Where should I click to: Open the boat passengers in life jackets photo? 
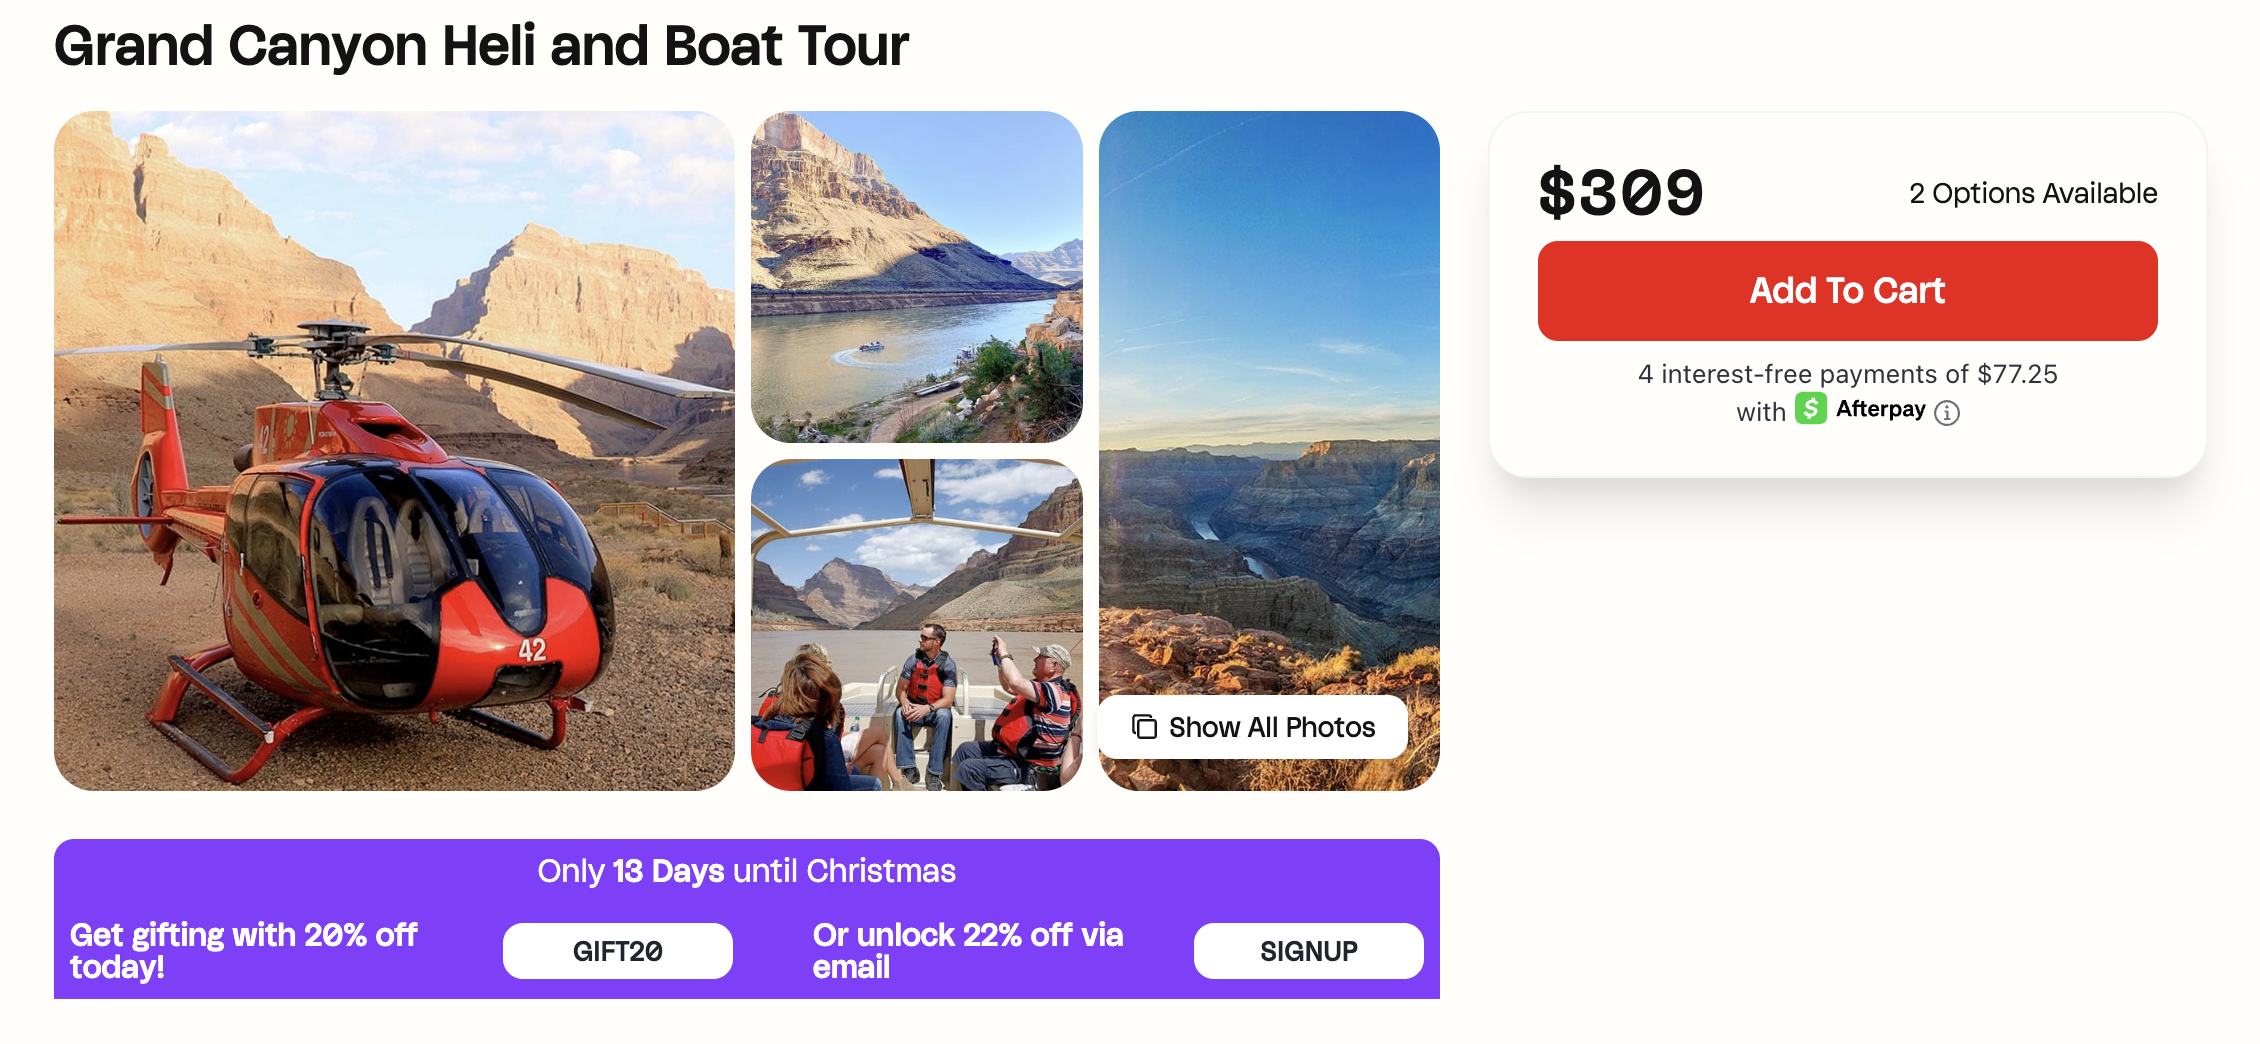916,624
